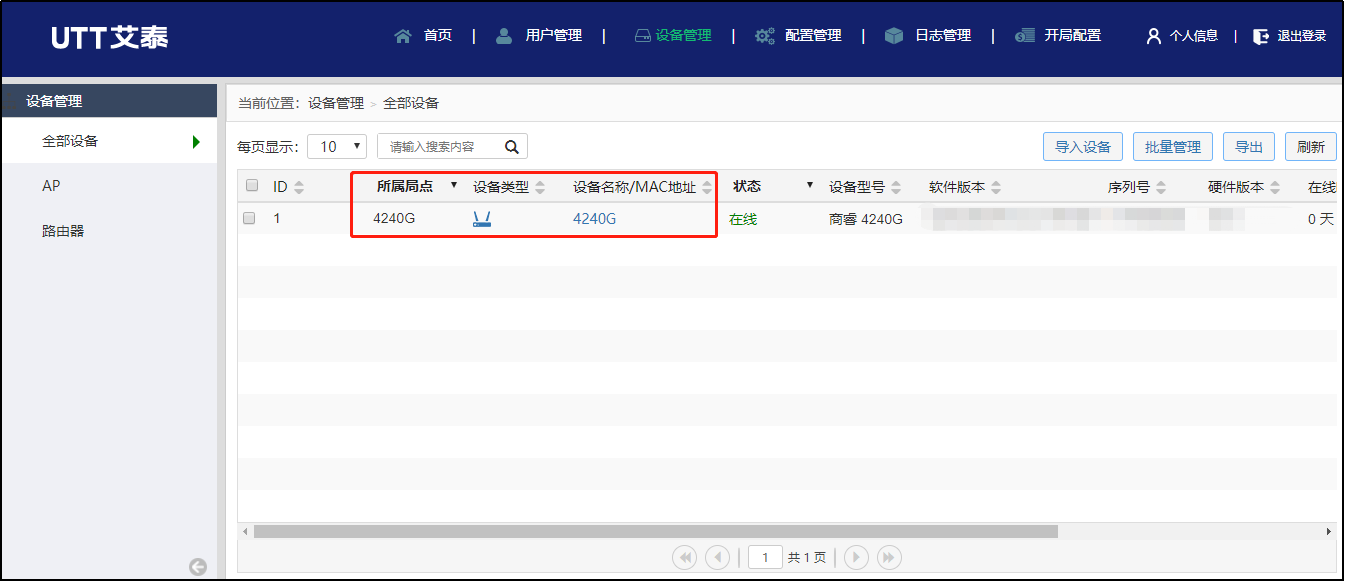Screen dimensions: 1346x583
Task: Collapse the sidebar with the left arrow icon
Action: [198, 567]
